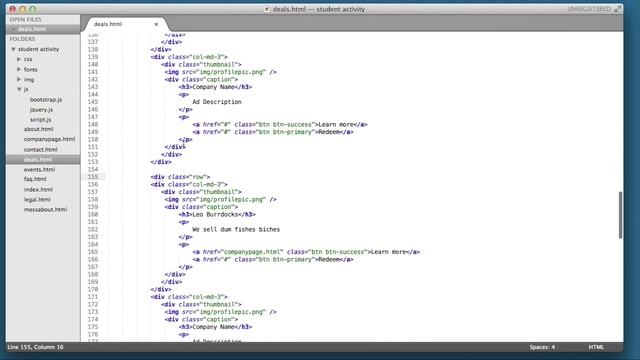Click the 'Leo Burrdocks' heading text
Screen dimensions: 640x360
click(215, 214)
